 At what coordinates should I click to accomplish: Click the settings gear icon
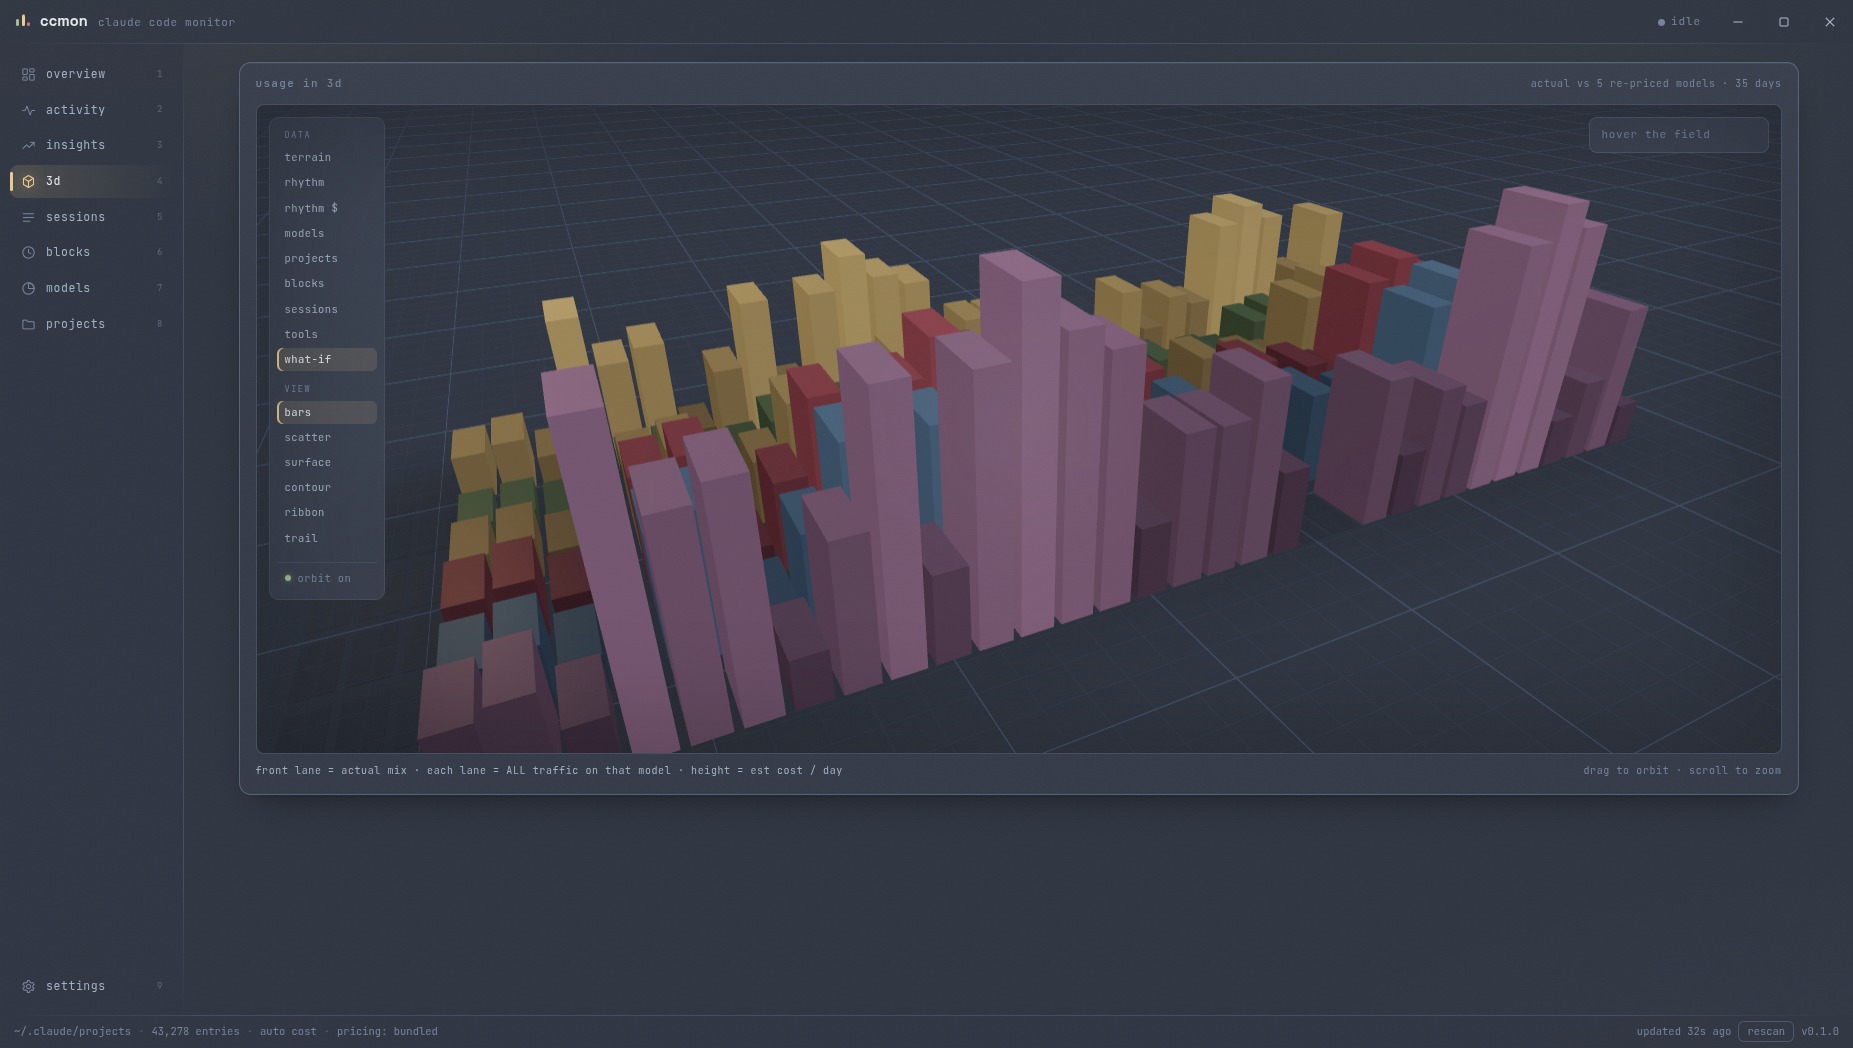28,986
